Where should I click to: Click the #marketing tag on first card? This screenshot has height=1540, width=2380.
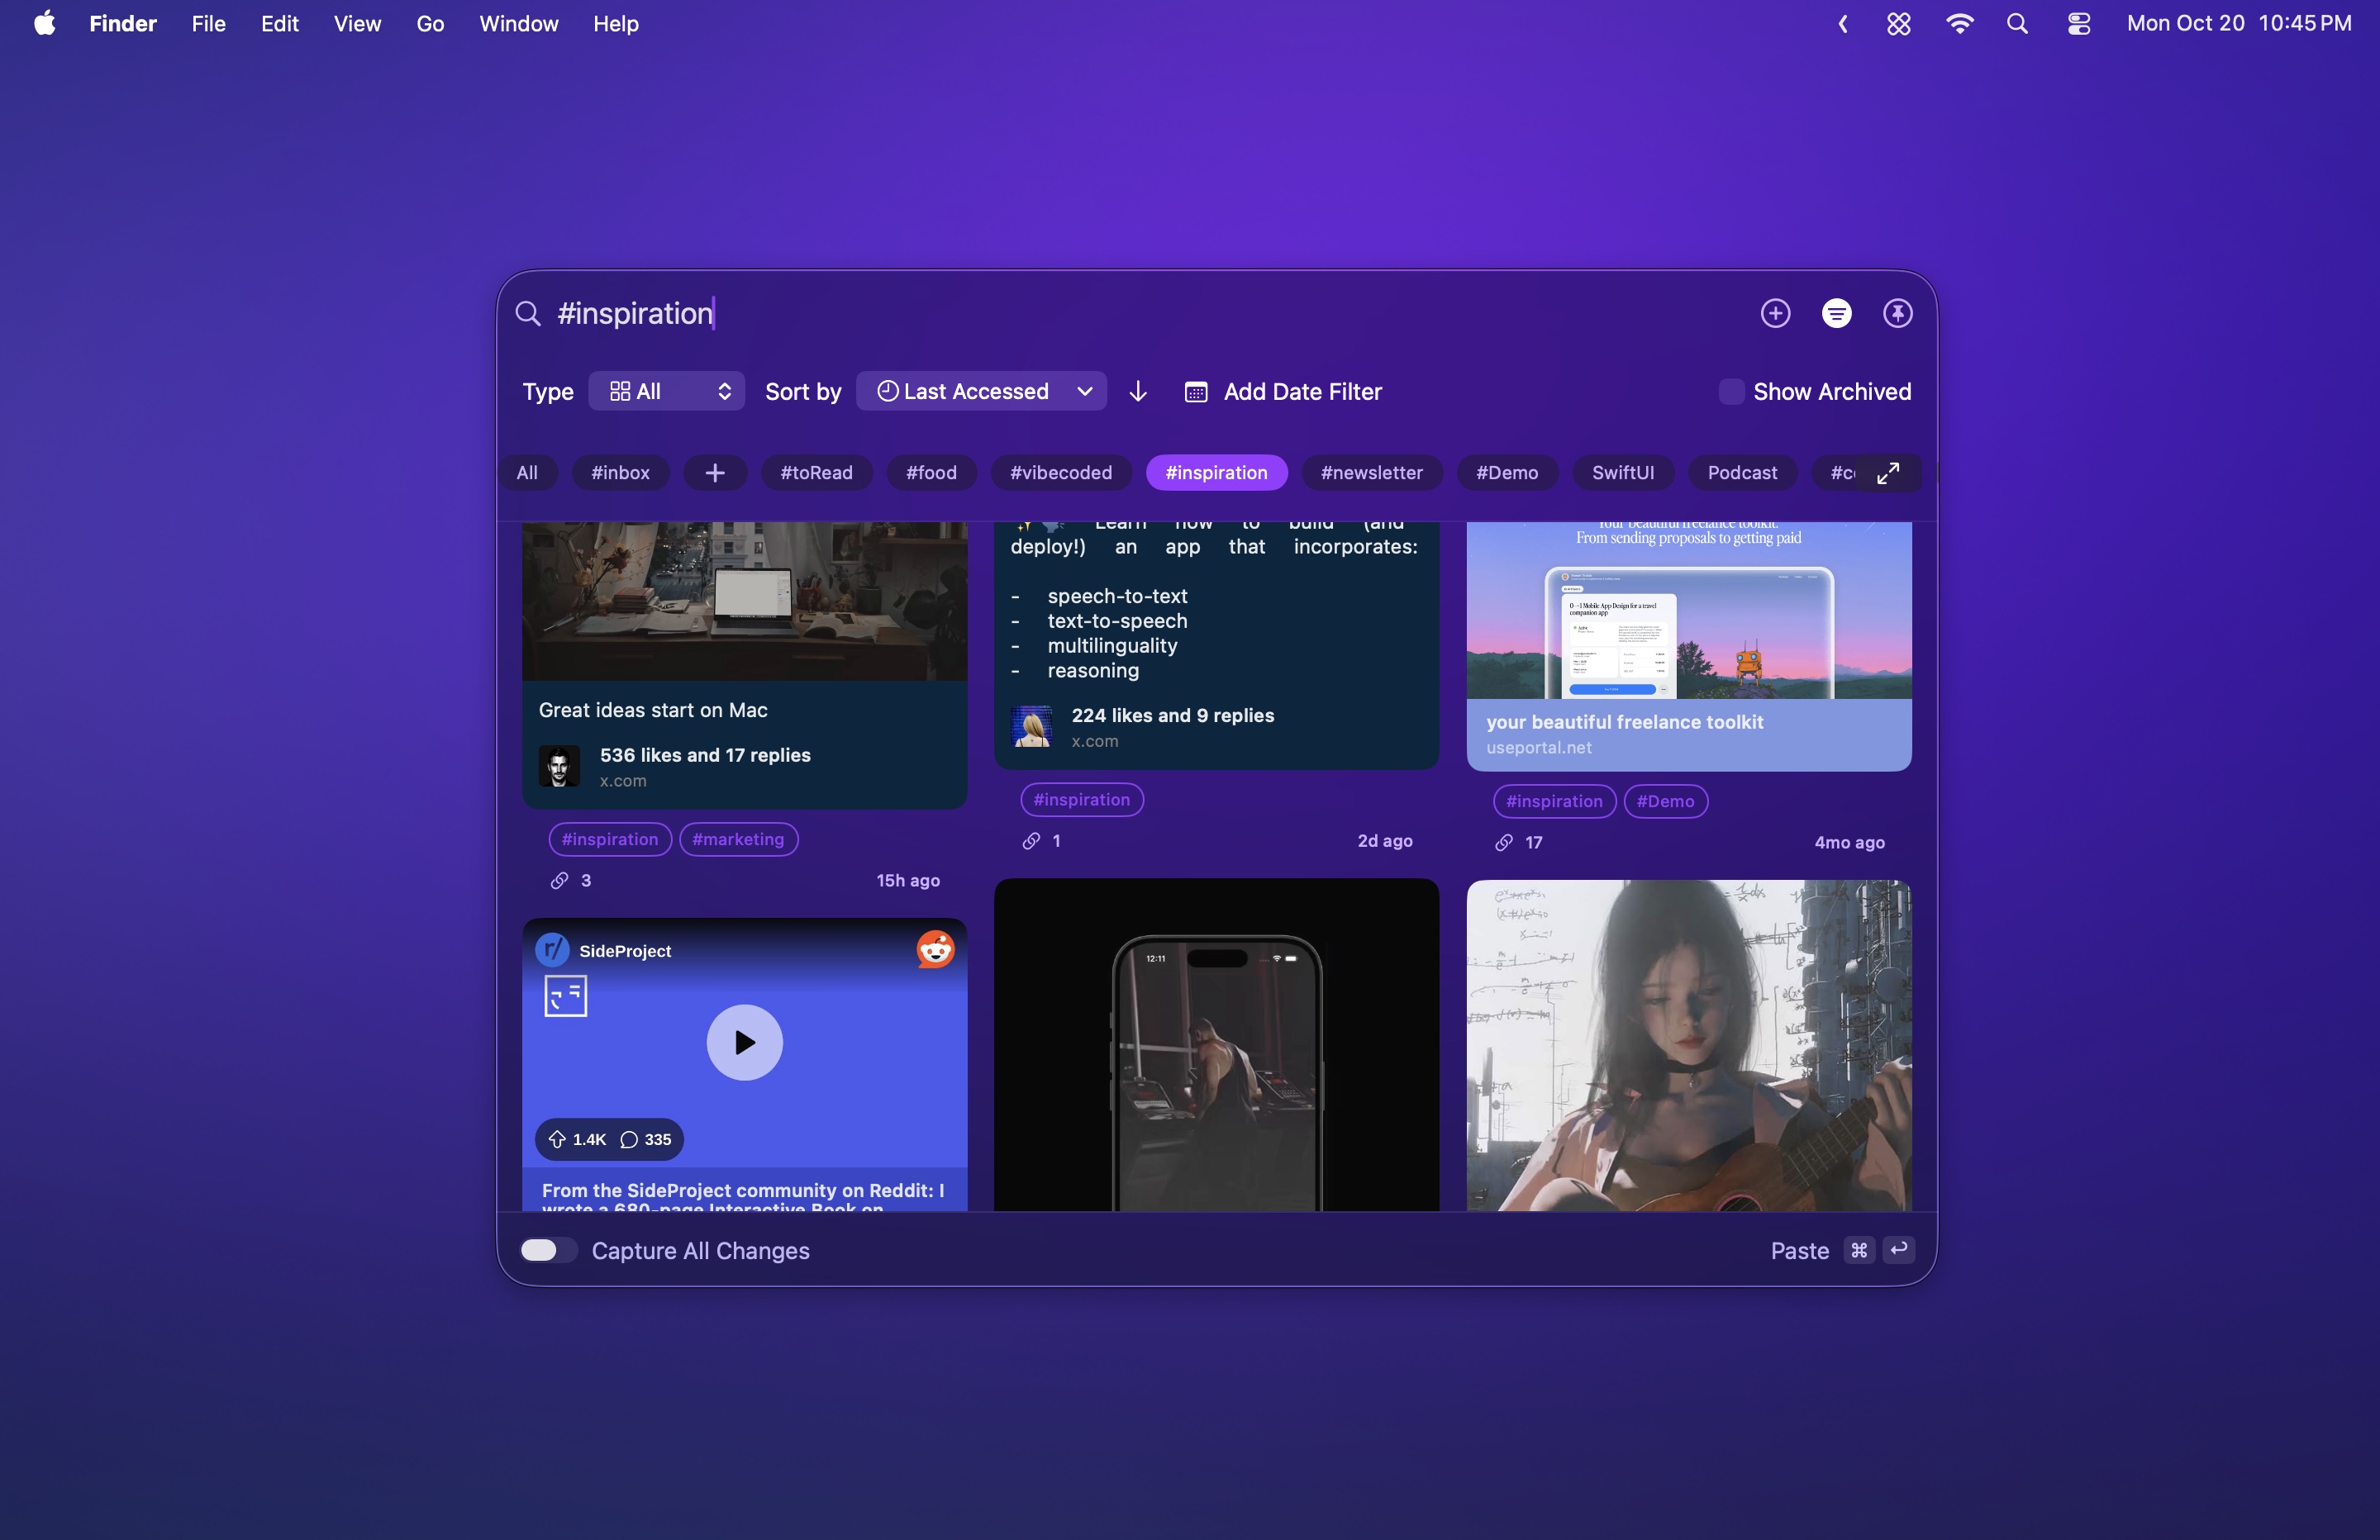(x=738, y=839)
